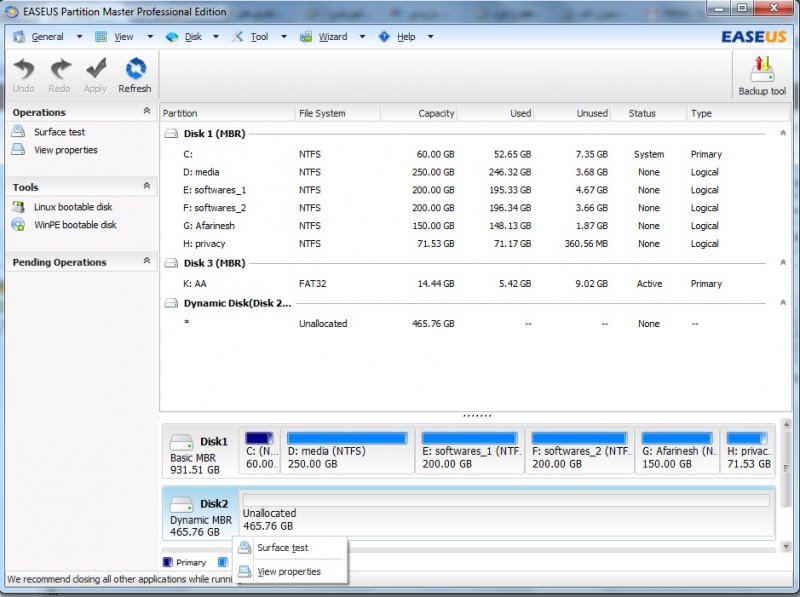Click the View properties icon in context menu

pyautogui.click(x=245, y=571)
